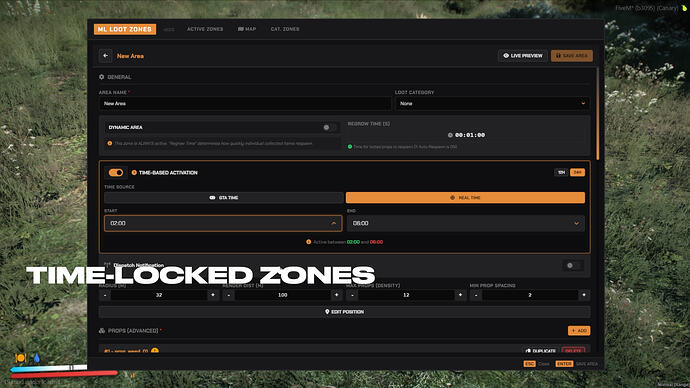Choose GTA Time as time source
This screenshot has height=388, width=690.
224,198
